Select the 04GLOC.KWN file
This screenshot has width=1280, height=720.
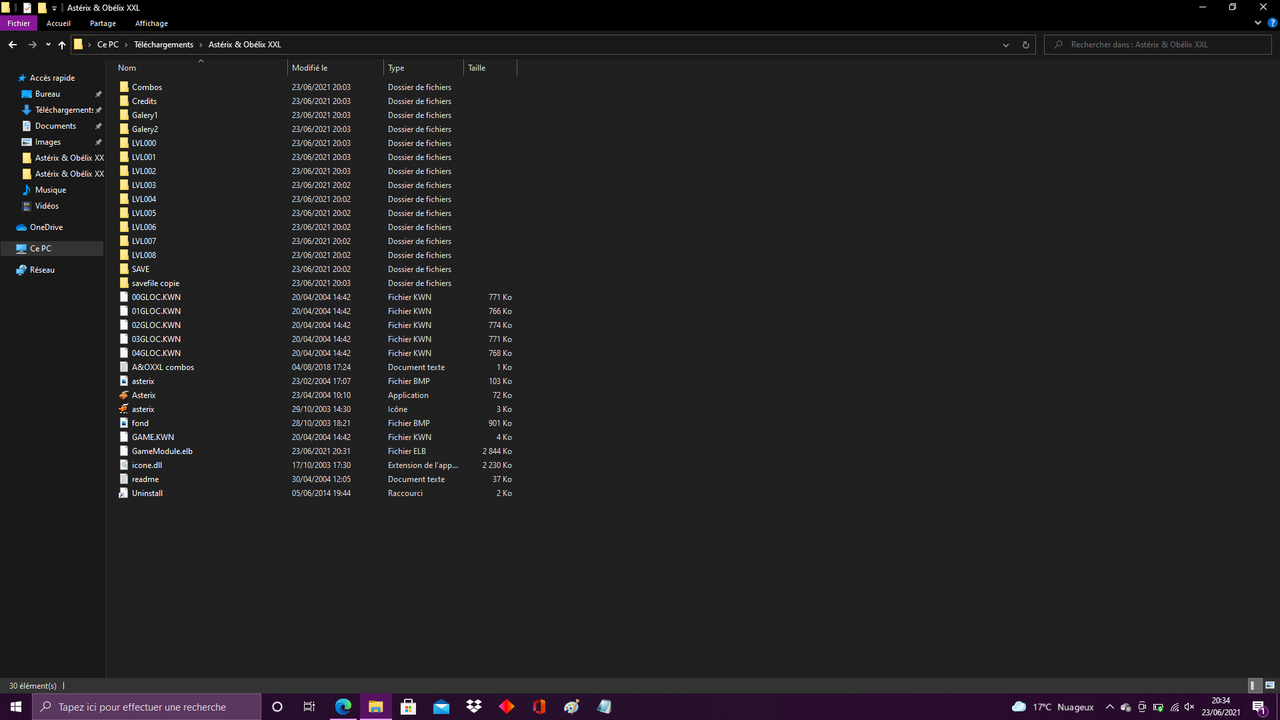click(x=156, y=353)
